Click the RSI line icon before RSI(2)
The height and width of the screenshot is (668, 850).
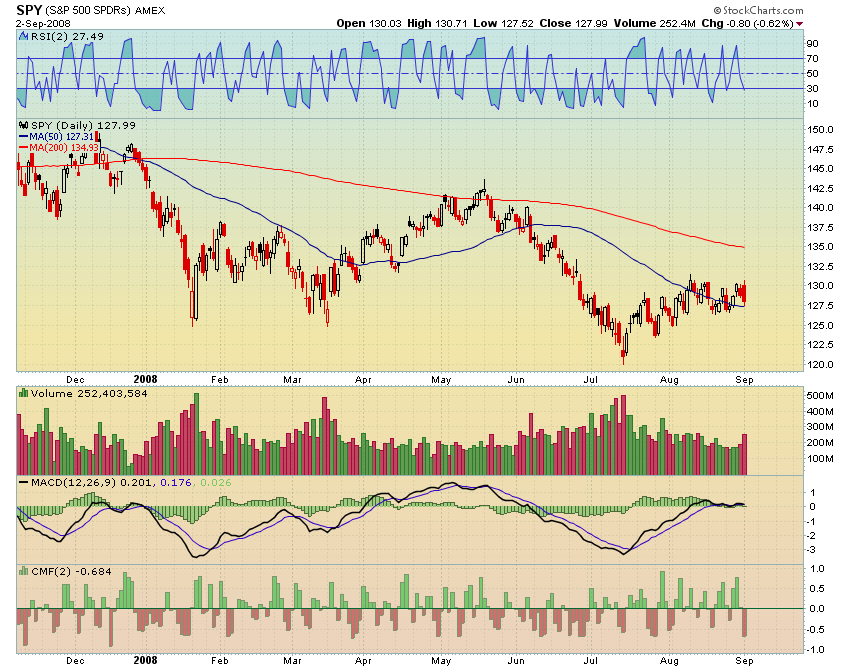tap(23, 36)
